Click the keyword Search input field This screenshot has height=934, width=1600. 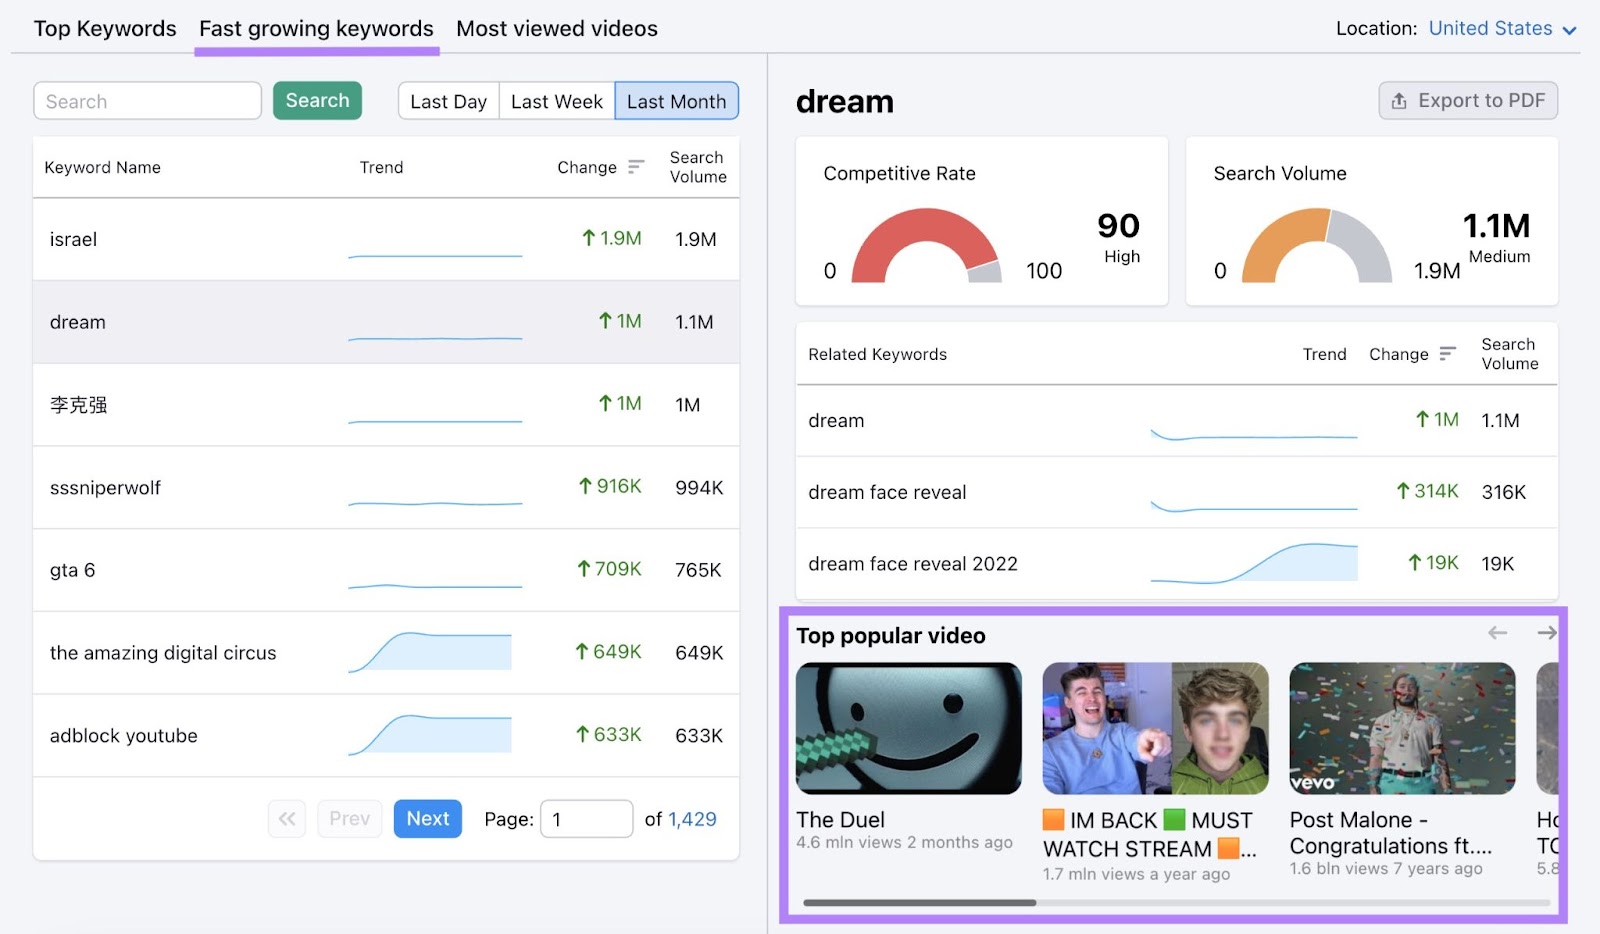point(147,101)
